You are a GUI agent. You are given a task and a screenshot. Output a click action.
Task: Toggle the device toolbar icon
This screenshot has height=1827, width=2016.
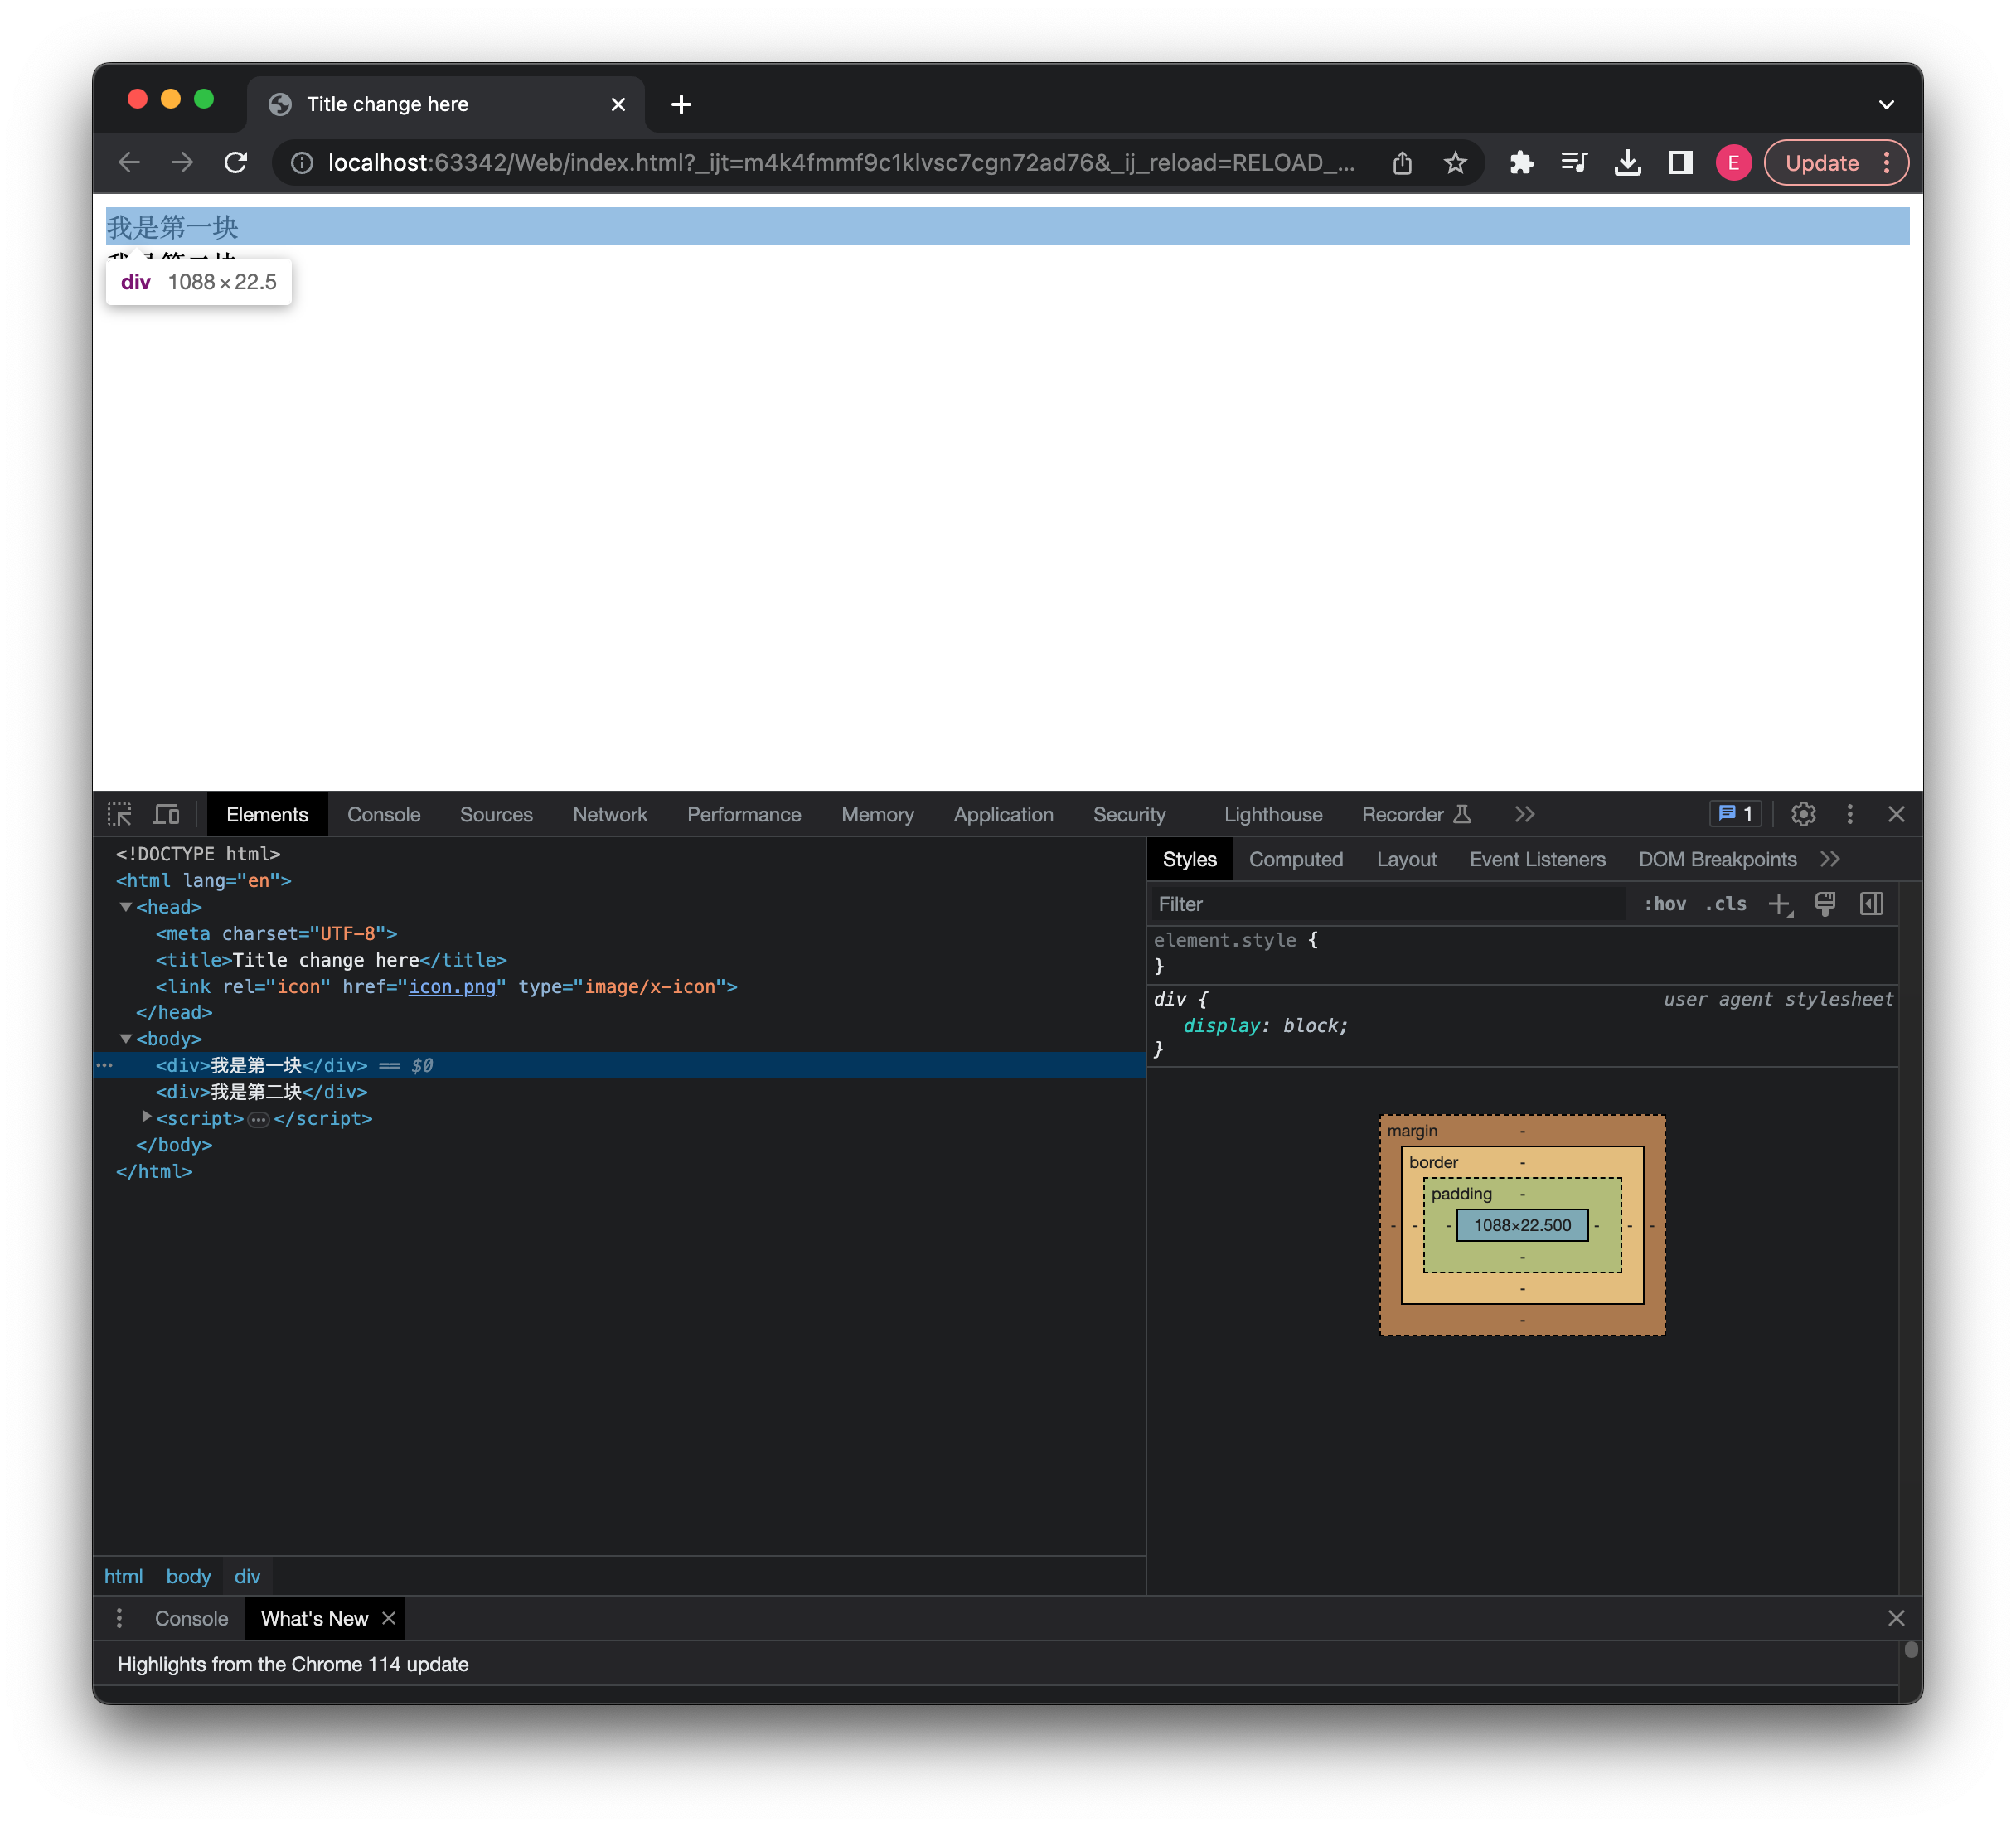pos(166,814)
